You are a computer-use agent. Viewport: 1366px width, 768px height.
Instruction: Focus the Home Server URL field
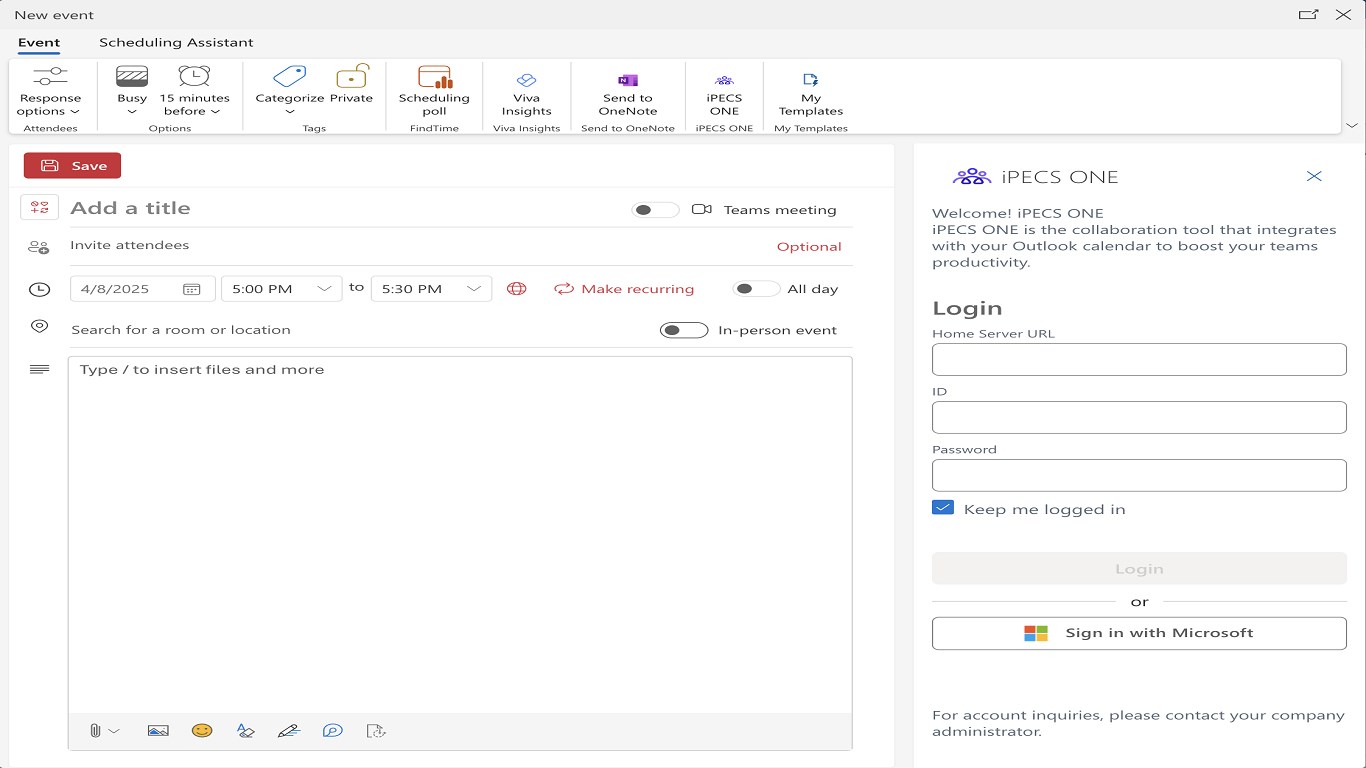[1139, 360]
